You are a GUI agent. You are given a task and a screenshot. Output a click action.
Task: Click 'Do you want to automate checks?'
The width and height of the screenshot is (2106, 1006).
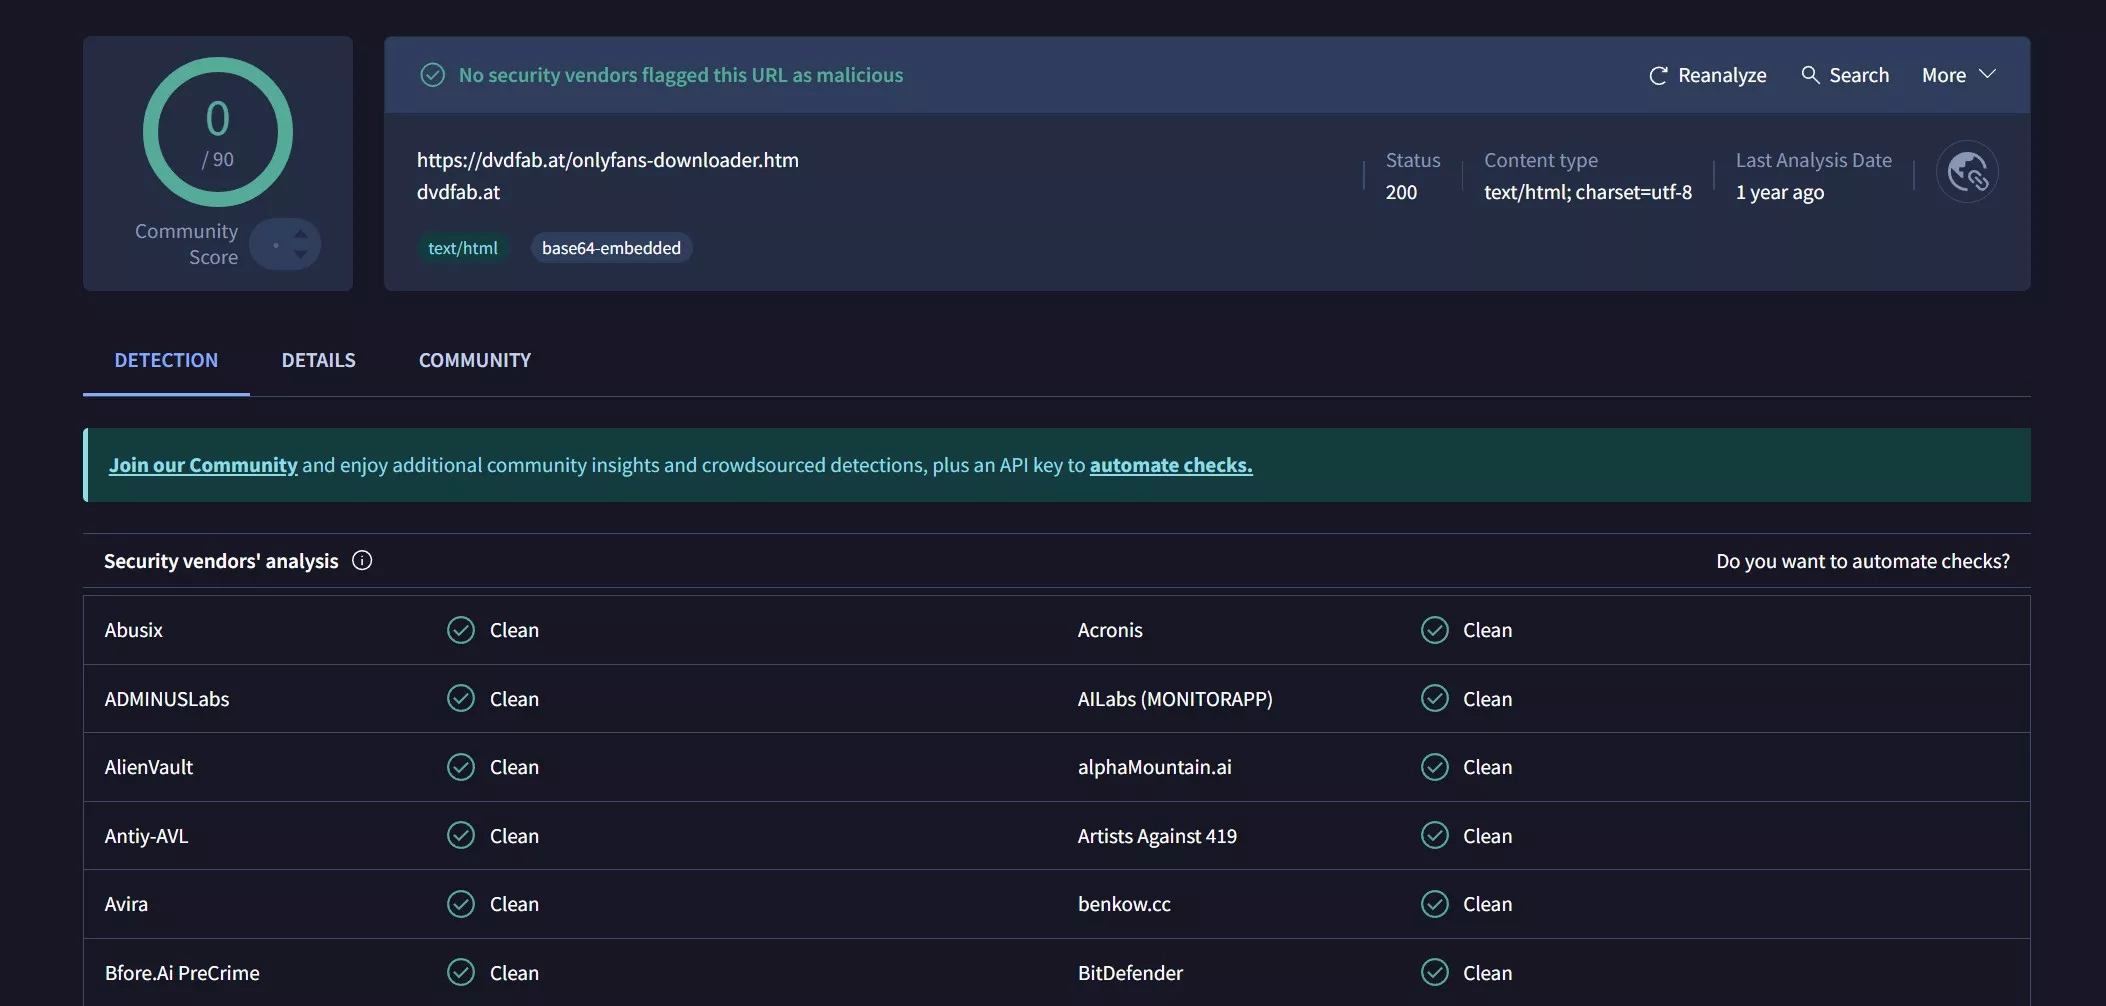click(x=1862, y=561)
